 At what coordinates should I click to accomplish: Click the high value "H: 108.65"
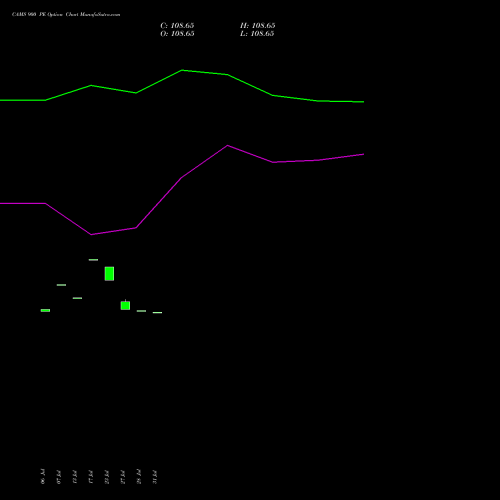pos(257,26)
